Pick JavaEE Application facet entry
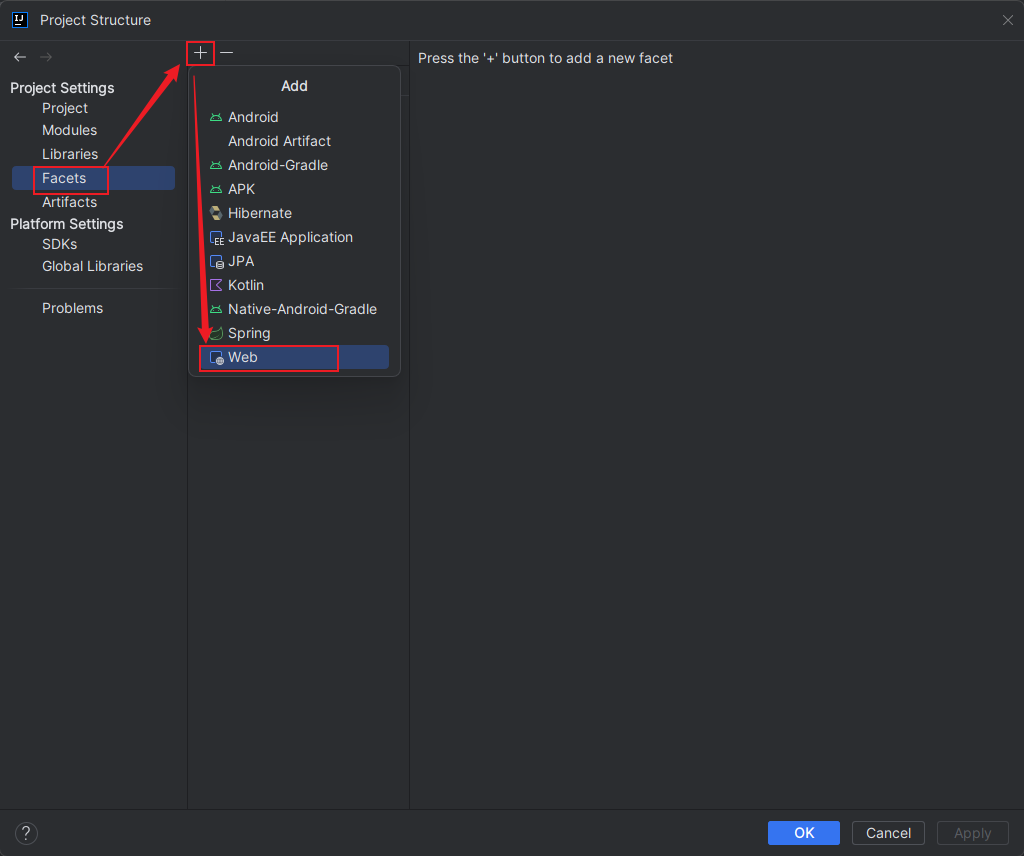1024x856 pixels. point(294,238)
